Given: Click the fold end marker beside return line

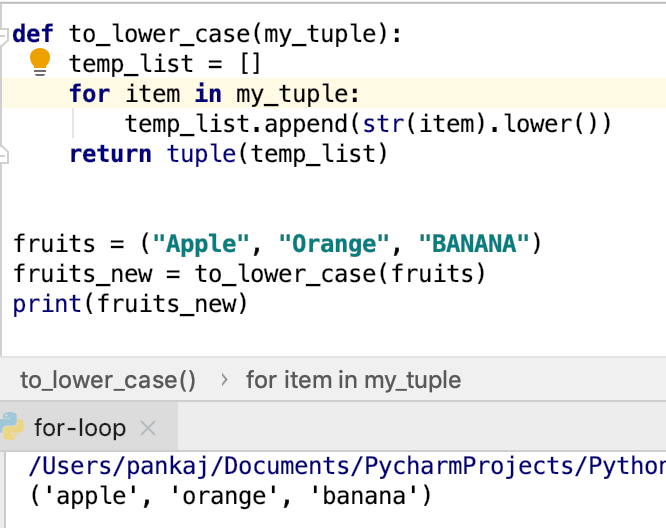Looking at the screenshot, I should pos(3,154).
